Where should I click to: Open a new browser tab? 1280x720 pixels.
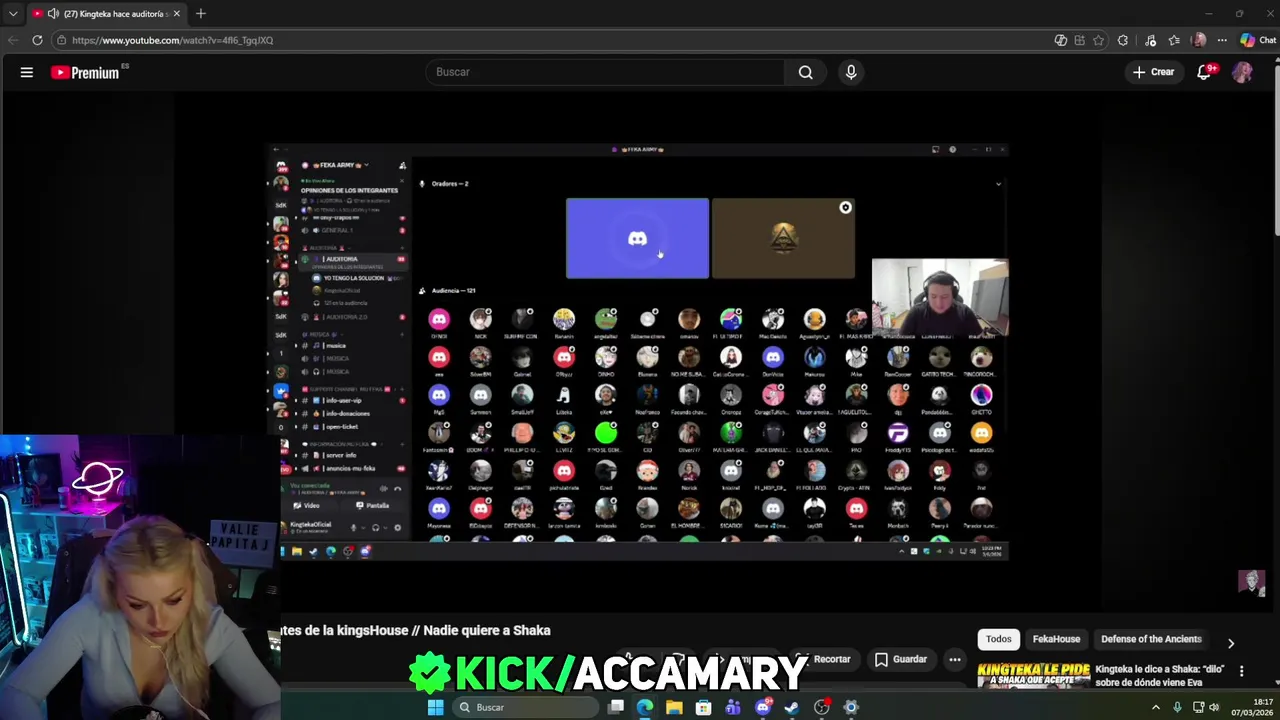[x=200, y=14]
